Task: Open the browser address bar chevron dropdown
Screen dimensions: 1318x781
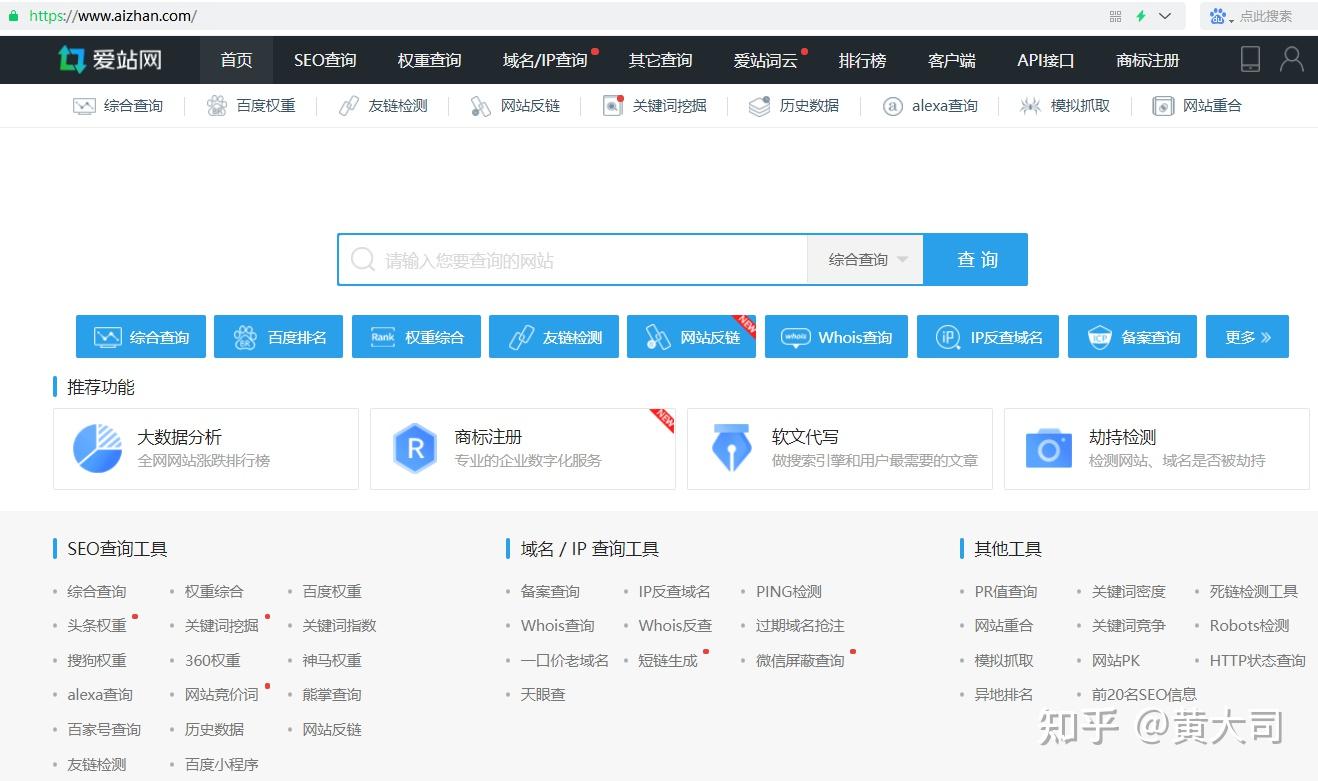Action: pos(1164,16)
